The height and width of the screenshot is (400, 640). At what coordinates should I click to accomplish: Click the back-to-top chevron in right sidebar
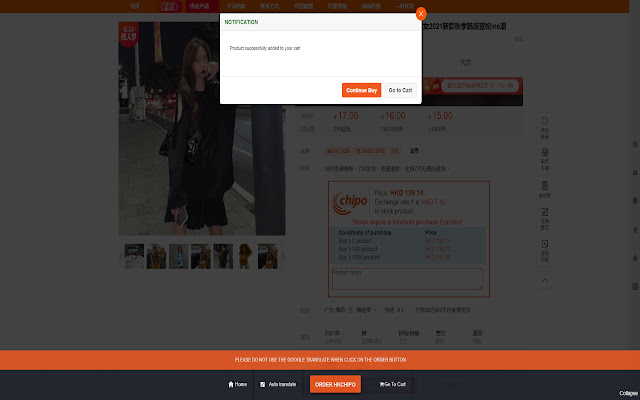[x=544, y=281]
